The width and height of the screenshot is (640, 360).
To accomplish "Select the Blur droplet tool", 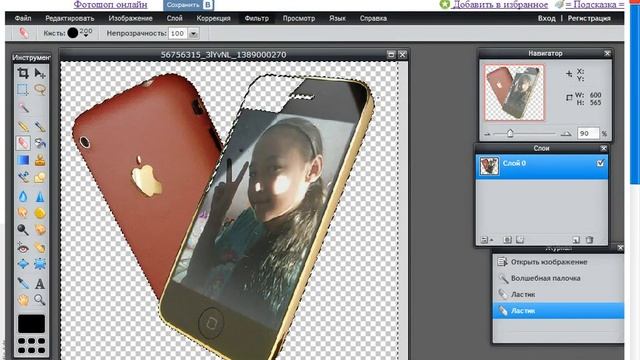I will pyautogui.click(x=23, y=196).
